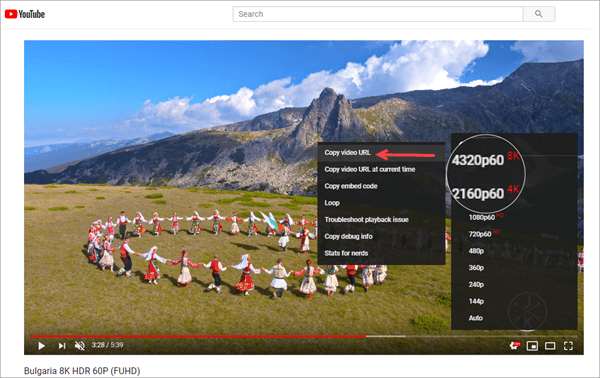
Task: Open Troubleshoot playback issue
Action: tap(381, 220)
